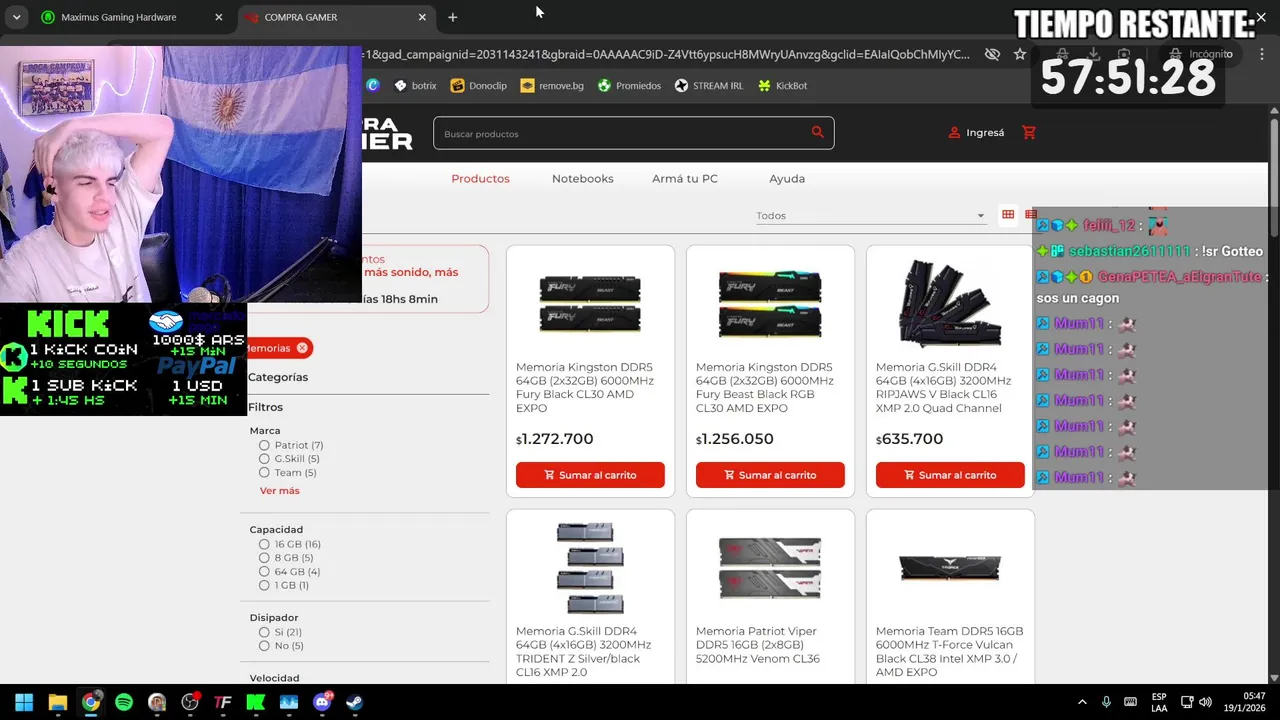Show hidden system tray icons chevron
This screenshot has height=720, width=1280.
point(1082,702)
